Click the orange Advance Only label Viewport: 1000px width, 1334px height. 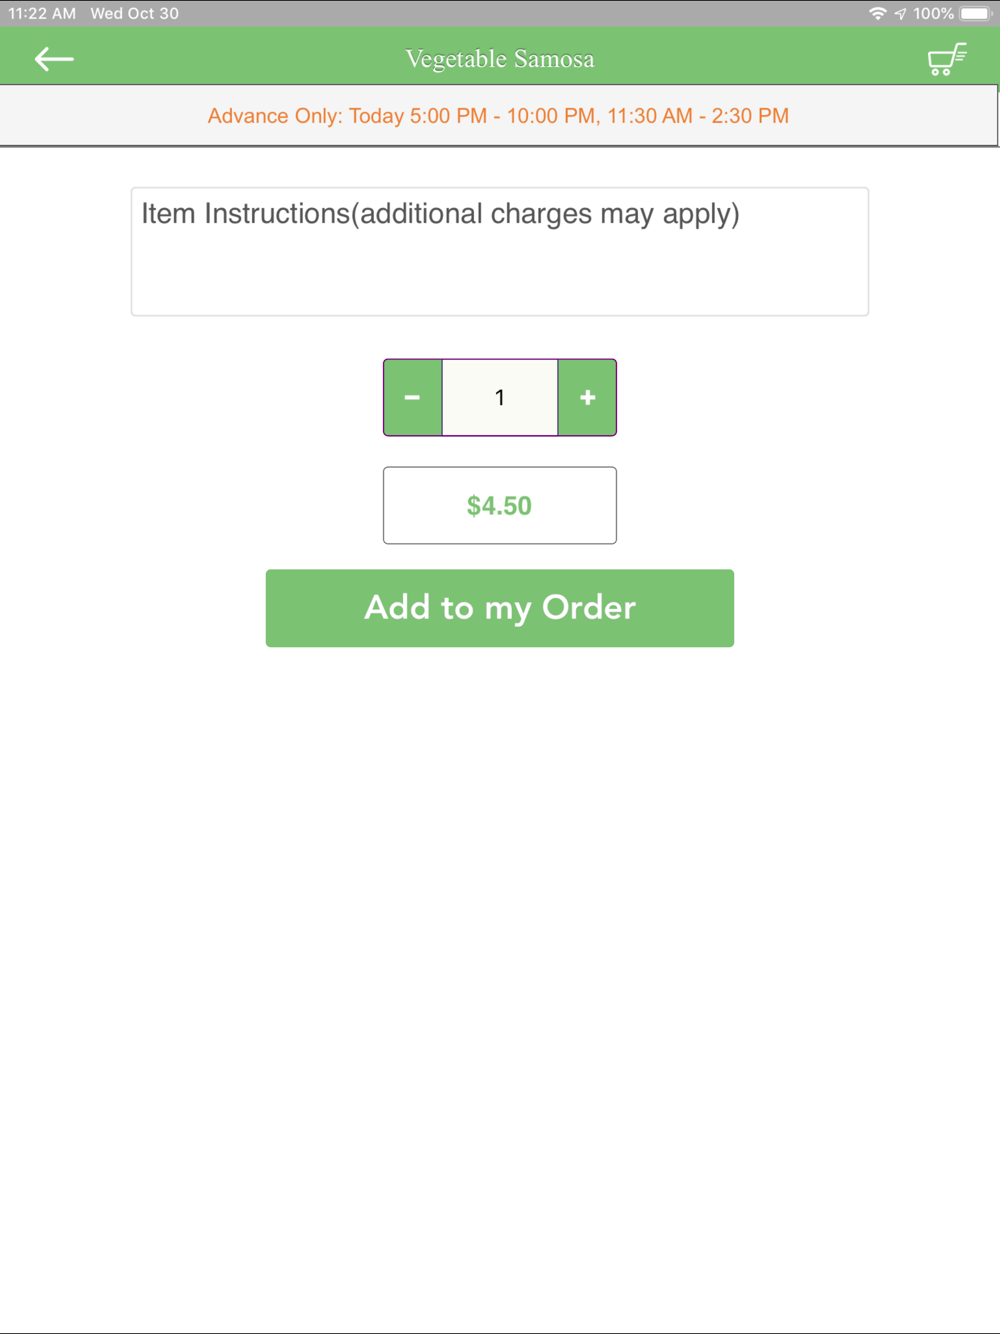click(274, 116)
